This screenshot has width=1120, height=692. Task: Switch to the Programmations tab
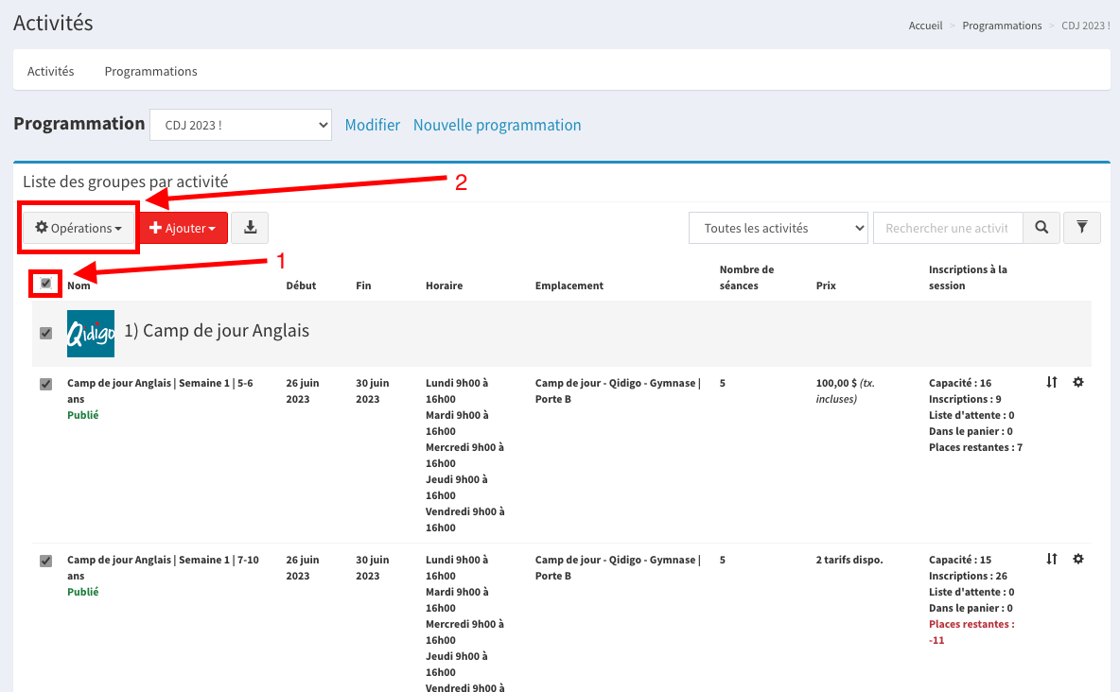click(x=151, y=71)
